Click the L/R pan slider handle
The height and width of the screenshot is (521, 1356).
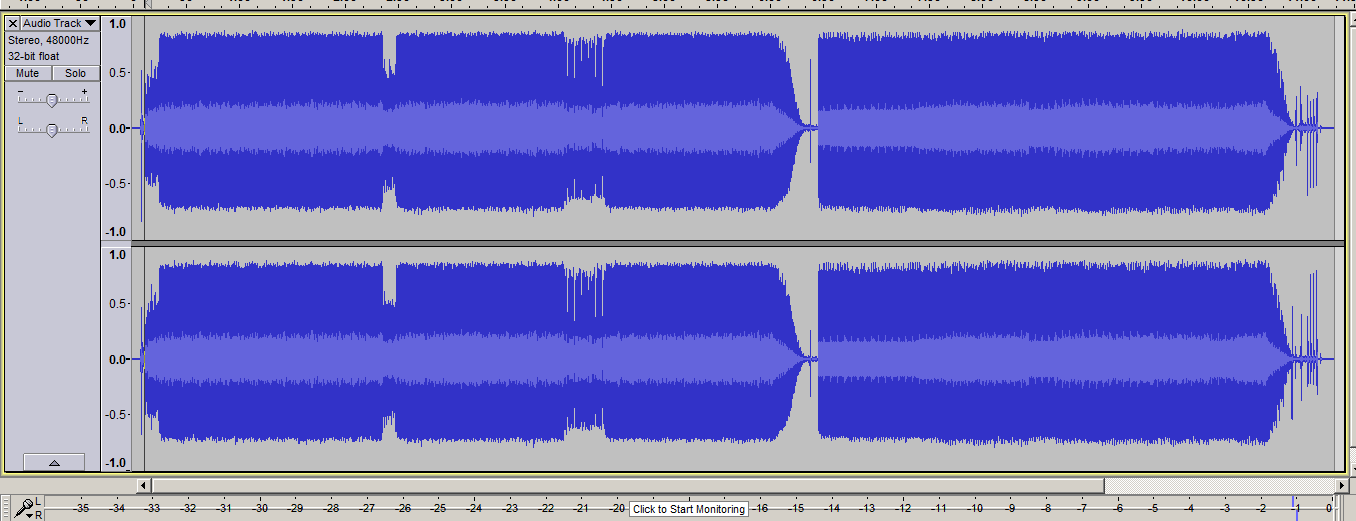click(52, 129)
